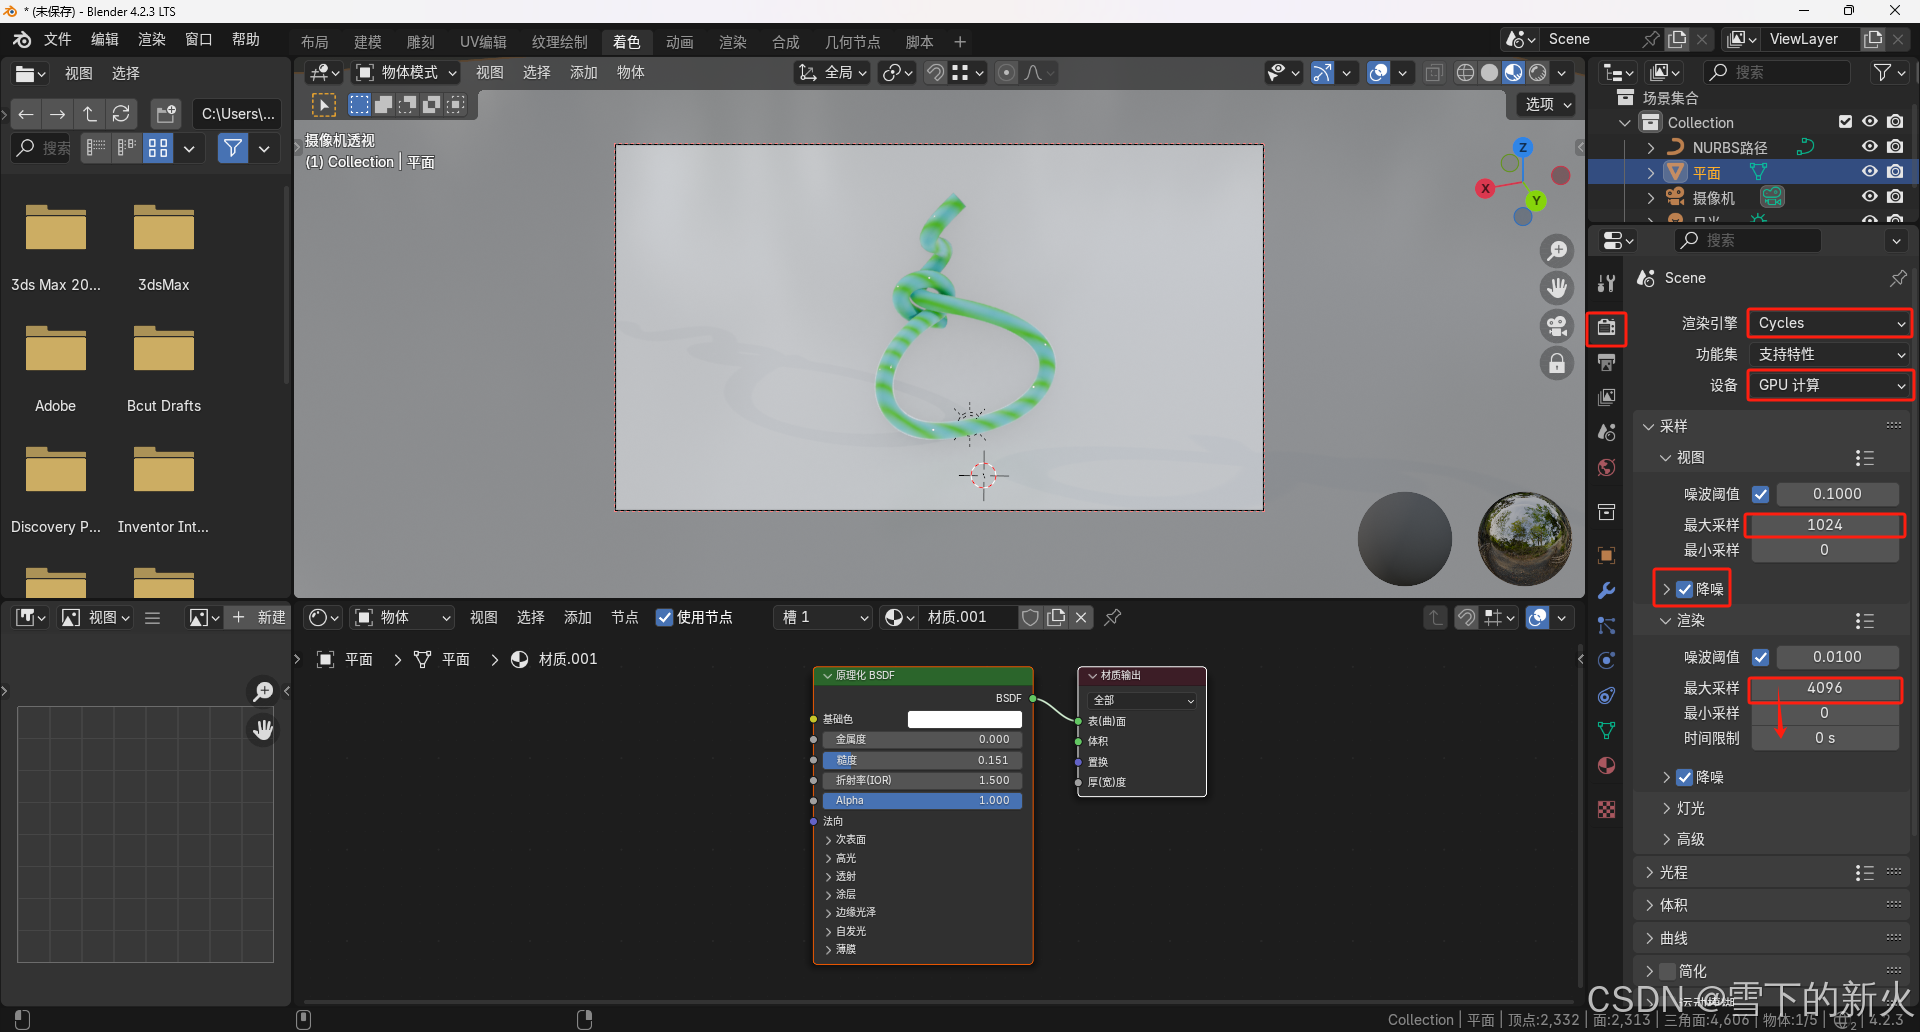
Task: Adjust the 糙度 slider in Principled BSDF
Action: 922,760
